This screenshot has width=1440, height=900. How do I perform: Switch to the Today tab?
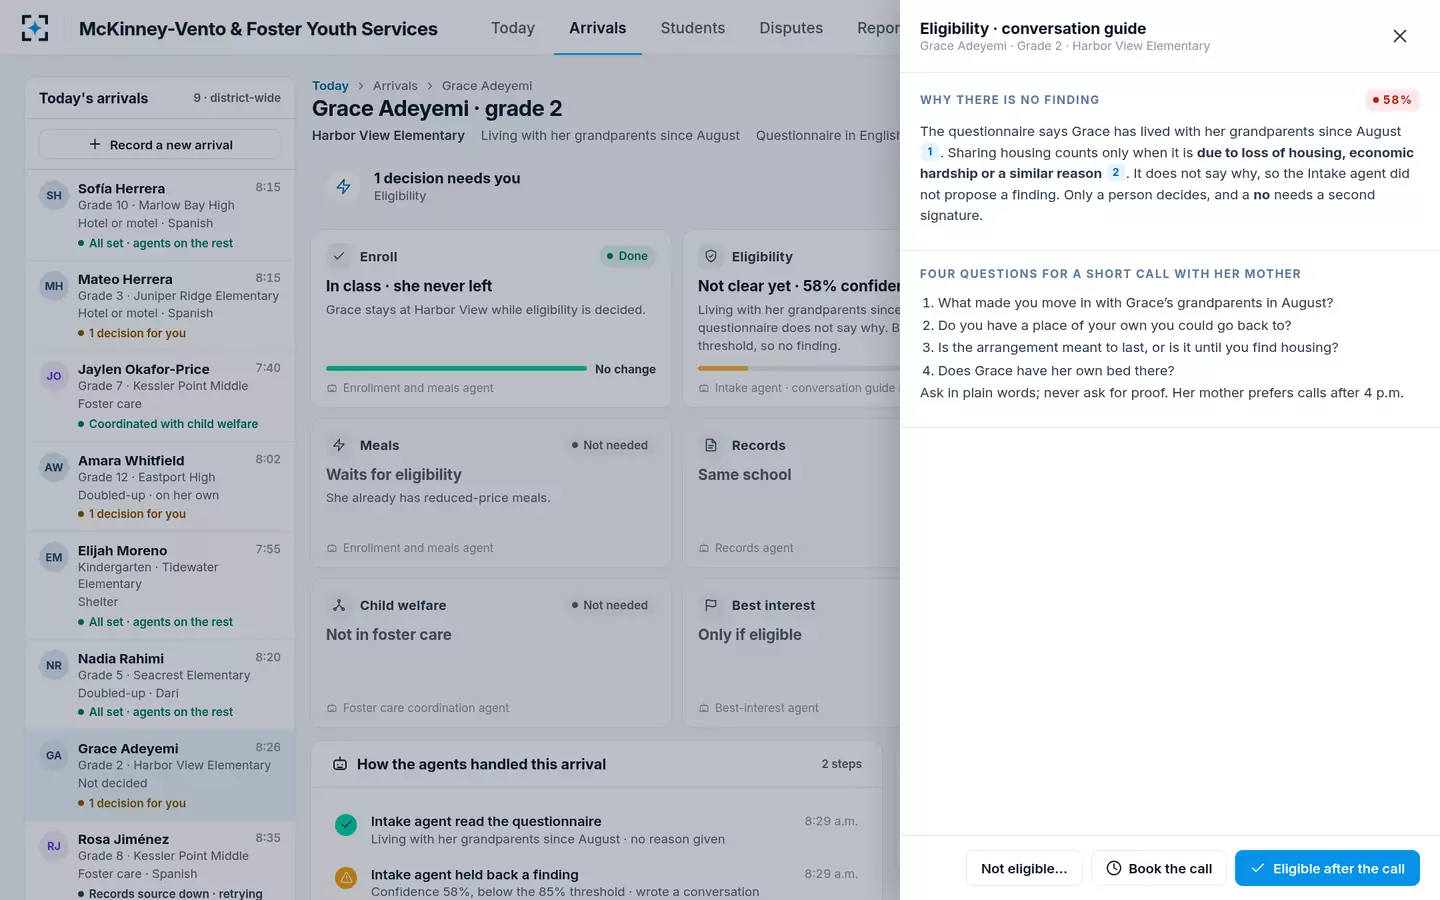[513, 28]
